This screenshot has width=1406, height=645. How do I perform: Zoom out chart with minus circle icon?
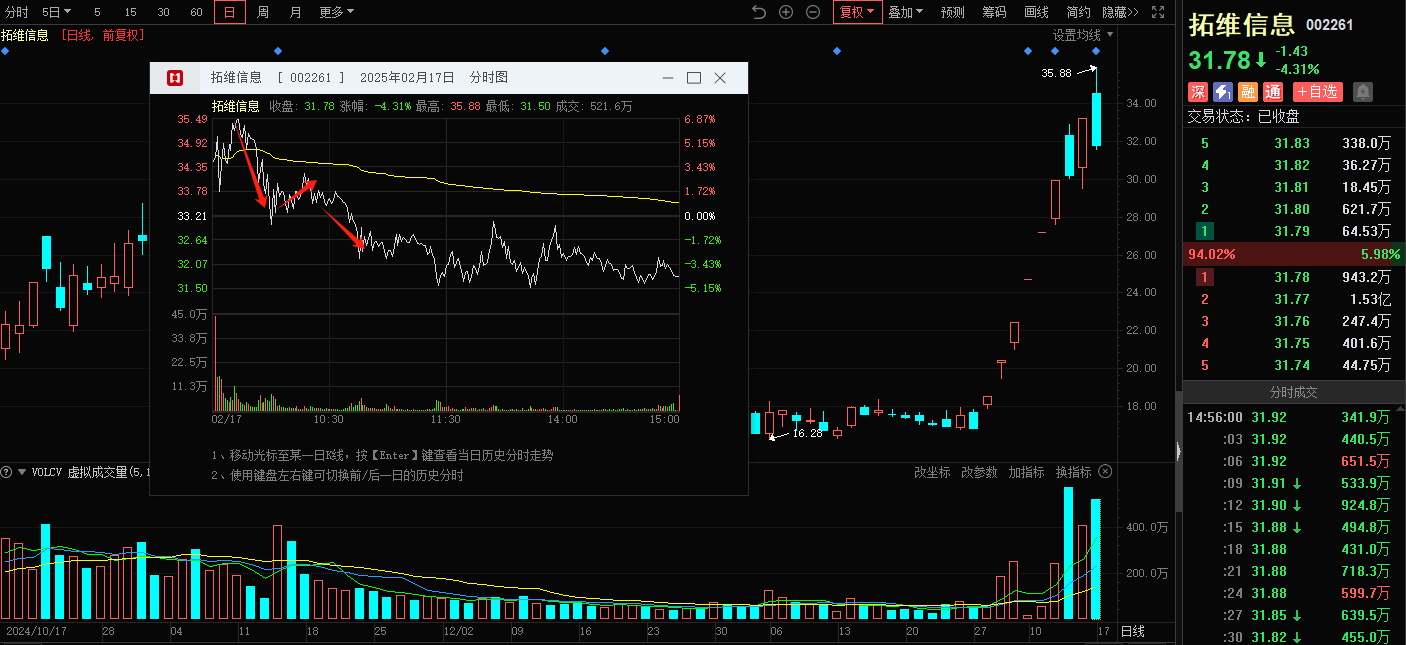[x=813, y=12]
